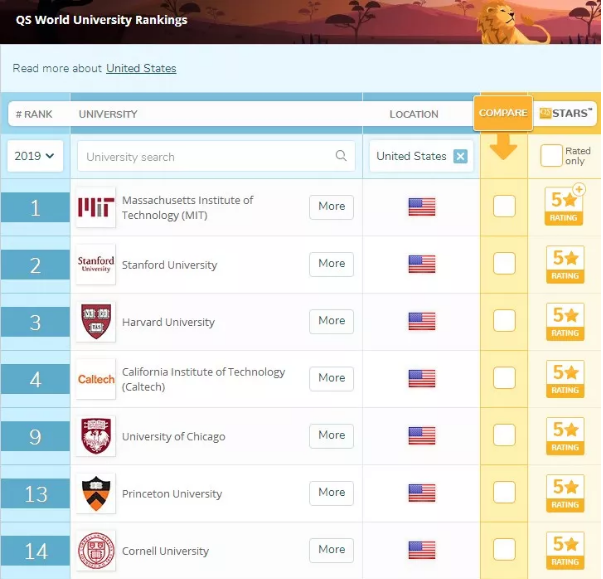
Task: Click More for Stanford University
Action: tap(331, 264)
